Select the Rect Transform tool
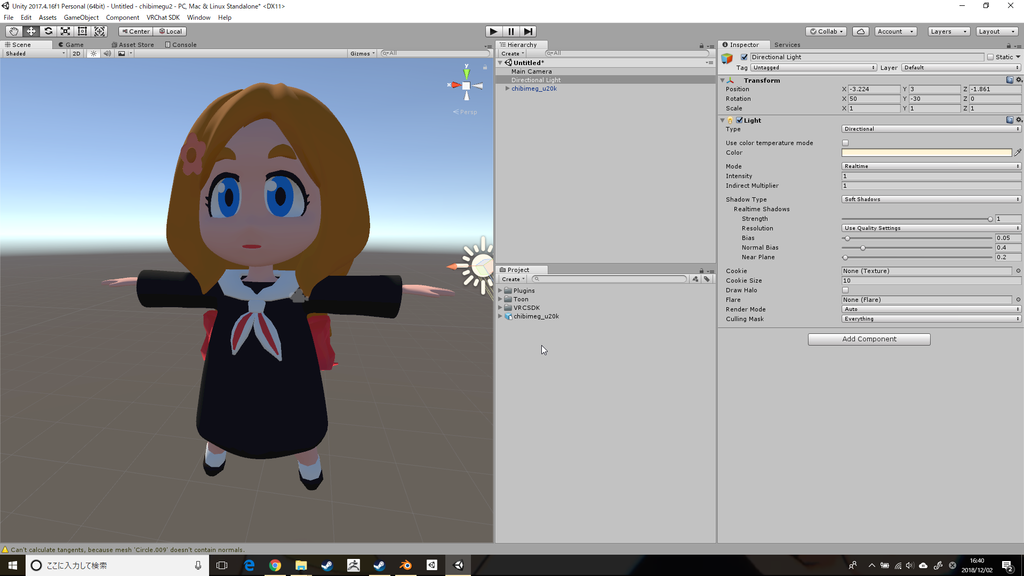This screenshot has height=576, width=1024. (82, 31)
